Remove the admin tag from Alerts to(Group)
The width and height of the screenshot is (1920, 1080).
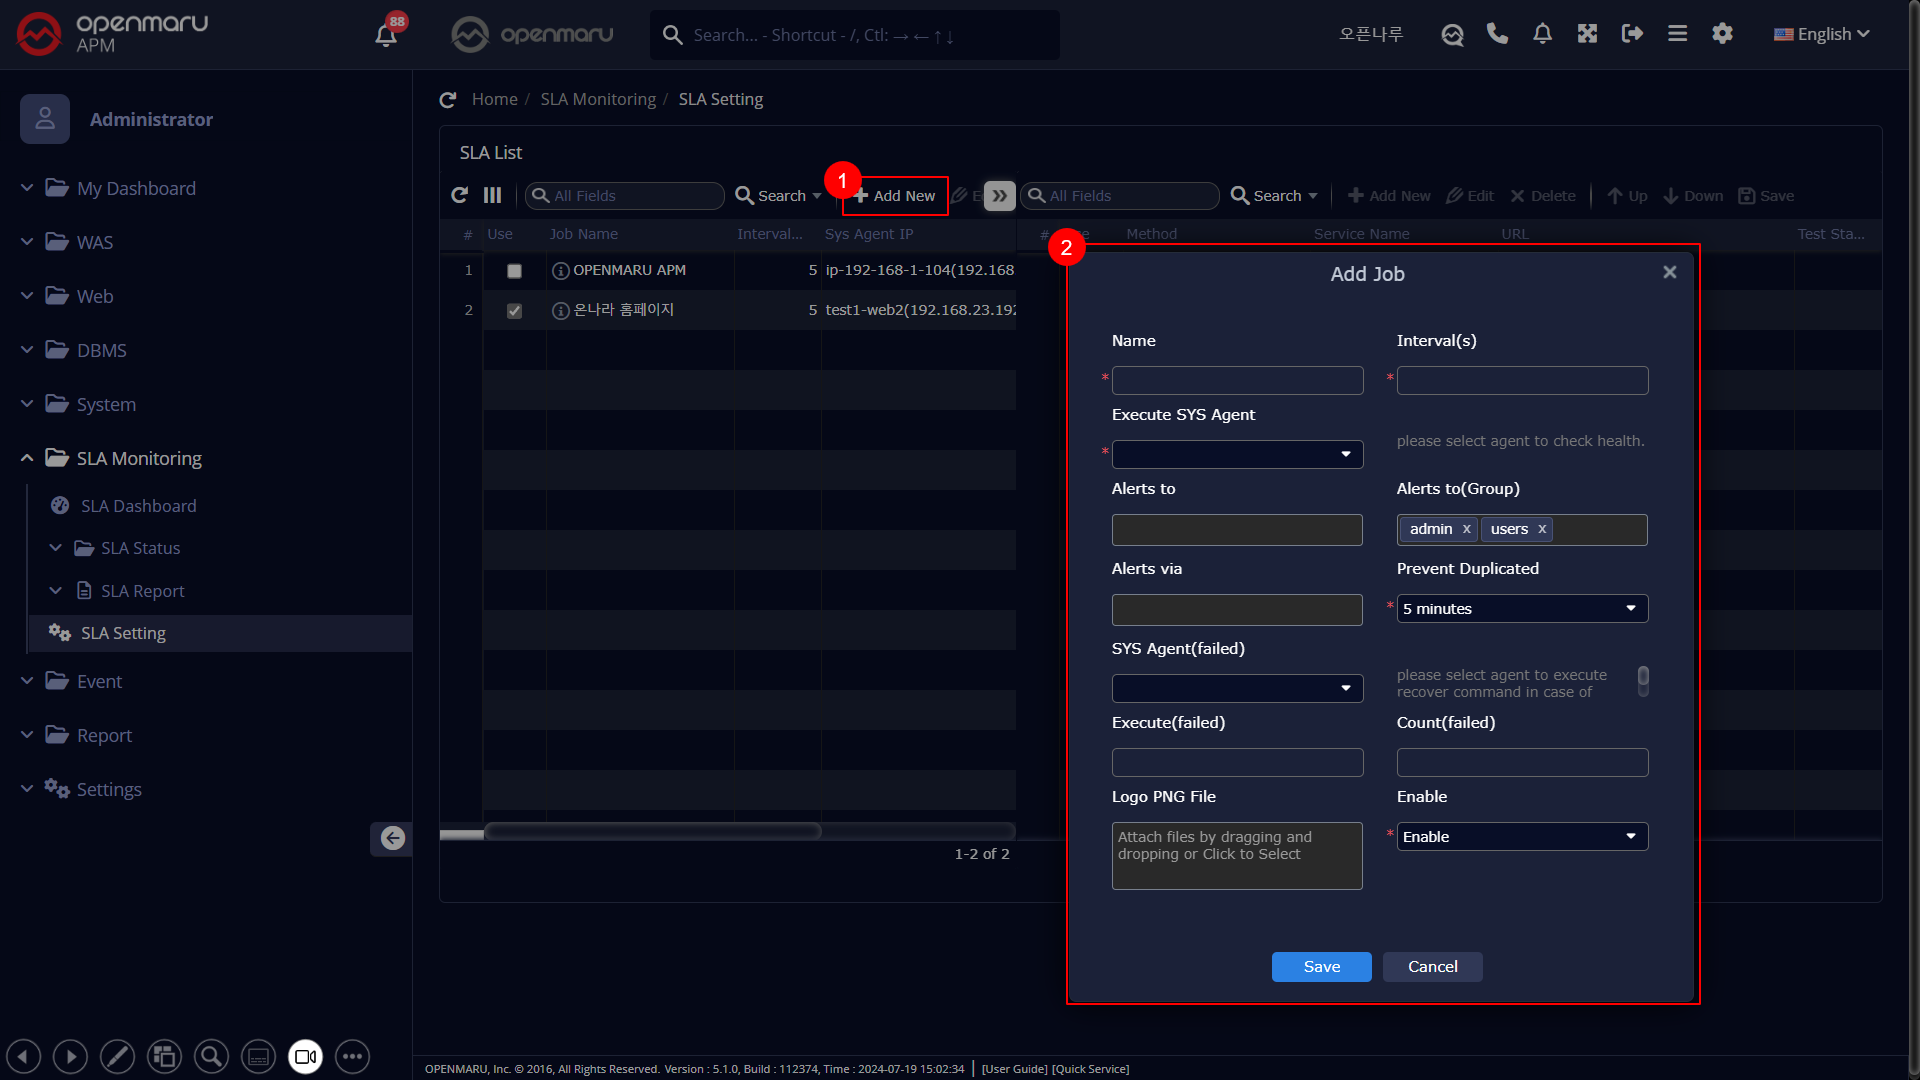pos(1466,530)
